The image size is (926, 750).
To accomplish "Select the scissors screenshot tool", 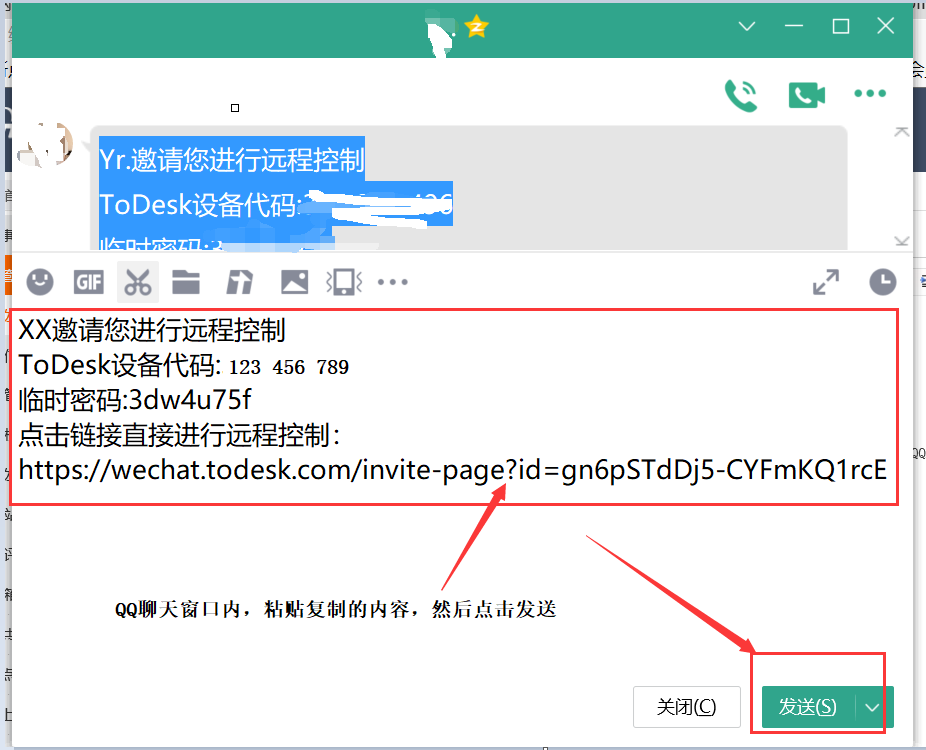I will (x=138, y=282).
